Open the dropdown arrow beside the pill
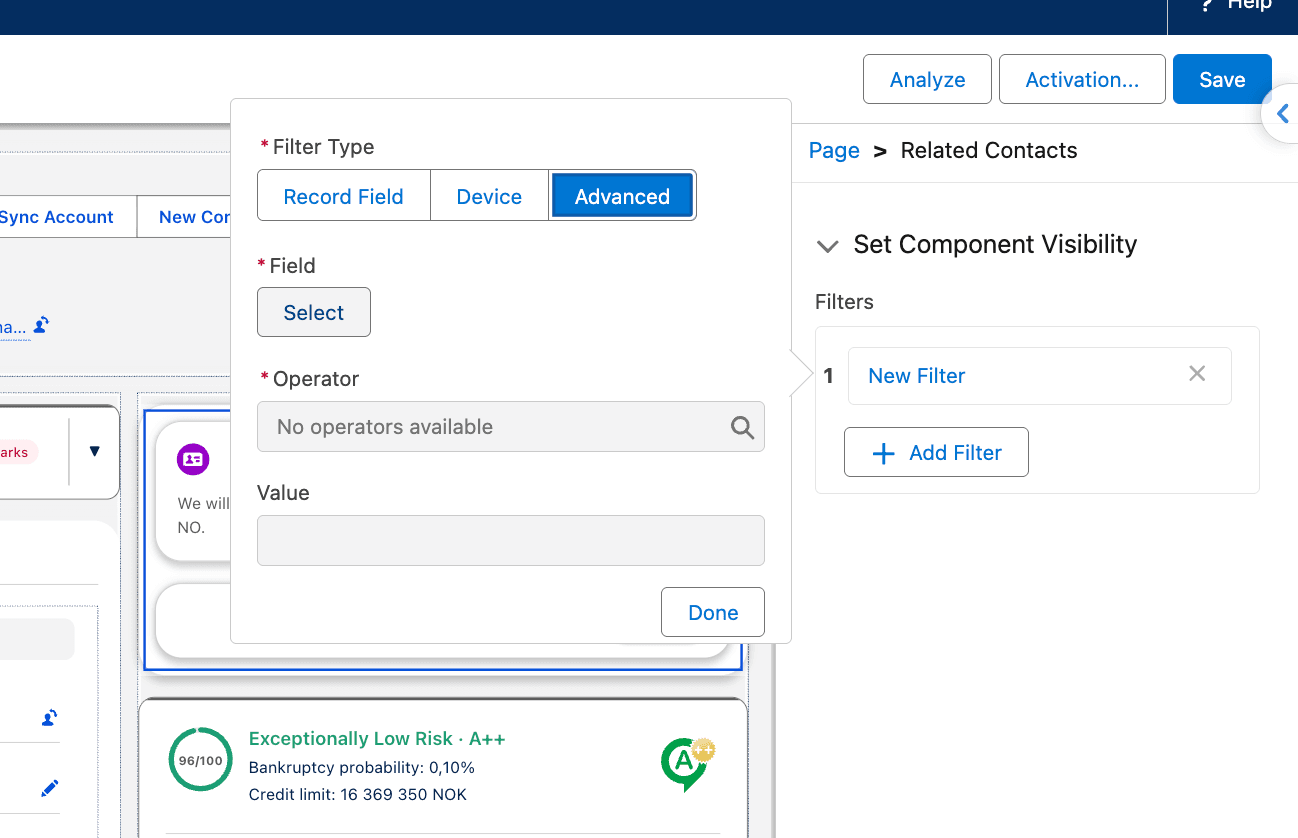This screenshot has height=838, width=1298. pos(95,451)
